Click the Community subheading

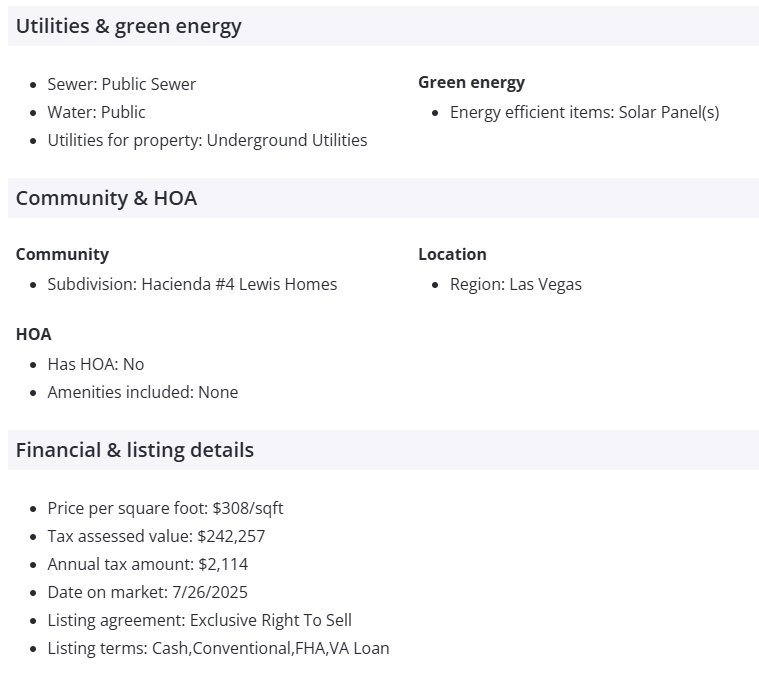coord(62,254)
